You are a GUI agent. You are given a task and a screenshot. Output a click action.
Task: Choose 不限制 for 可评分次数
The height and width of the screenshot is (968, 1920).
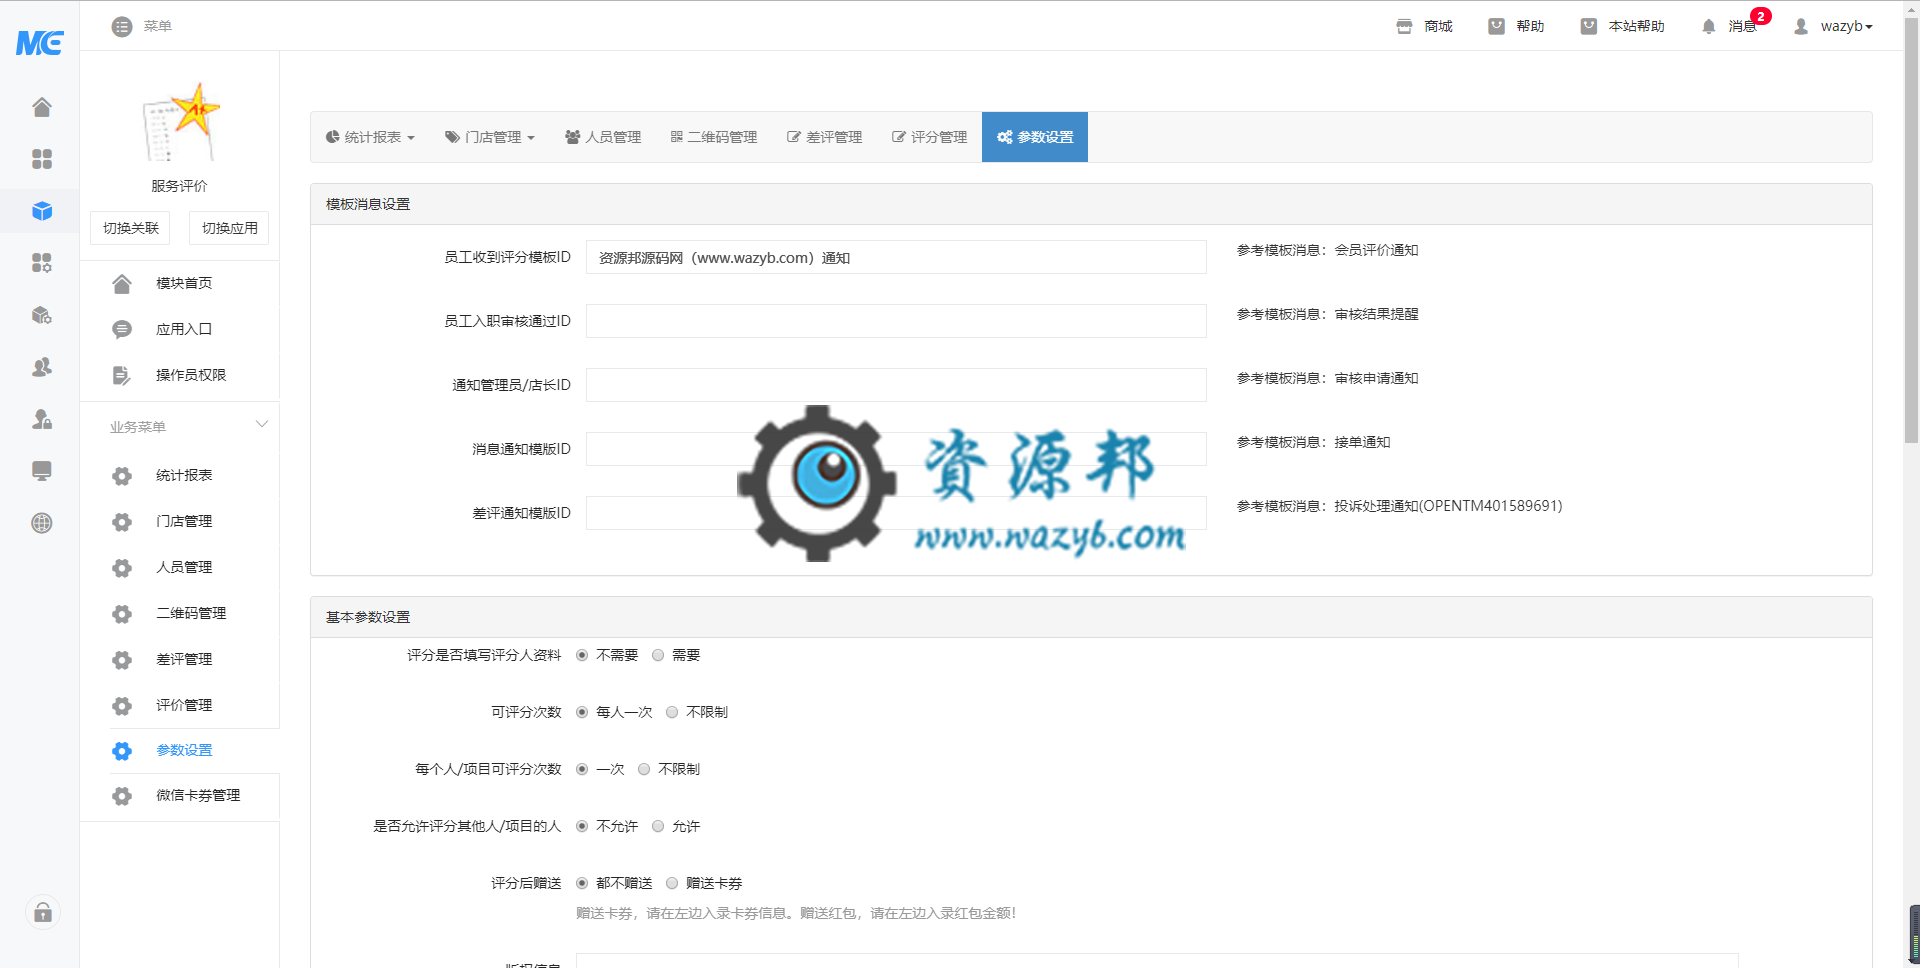(x=672, y=713)
